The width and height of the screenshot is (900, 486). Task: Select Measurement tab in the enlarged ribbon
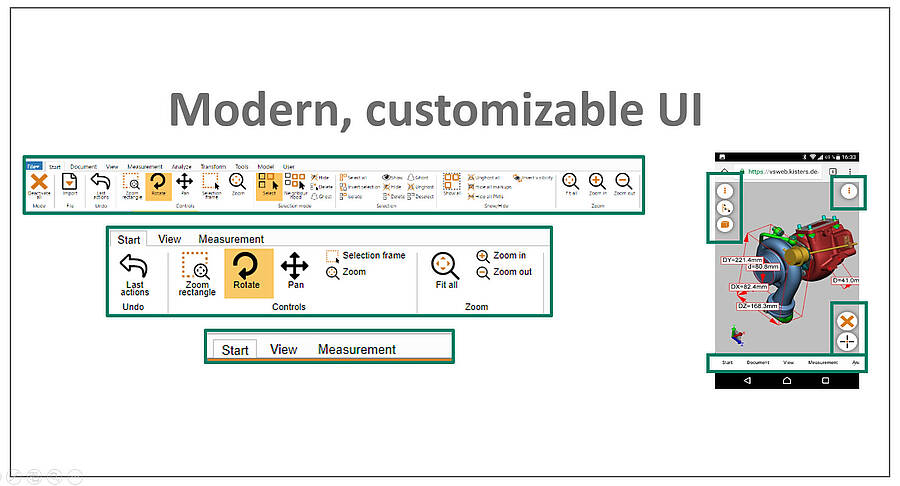click(x=231, y=239)
